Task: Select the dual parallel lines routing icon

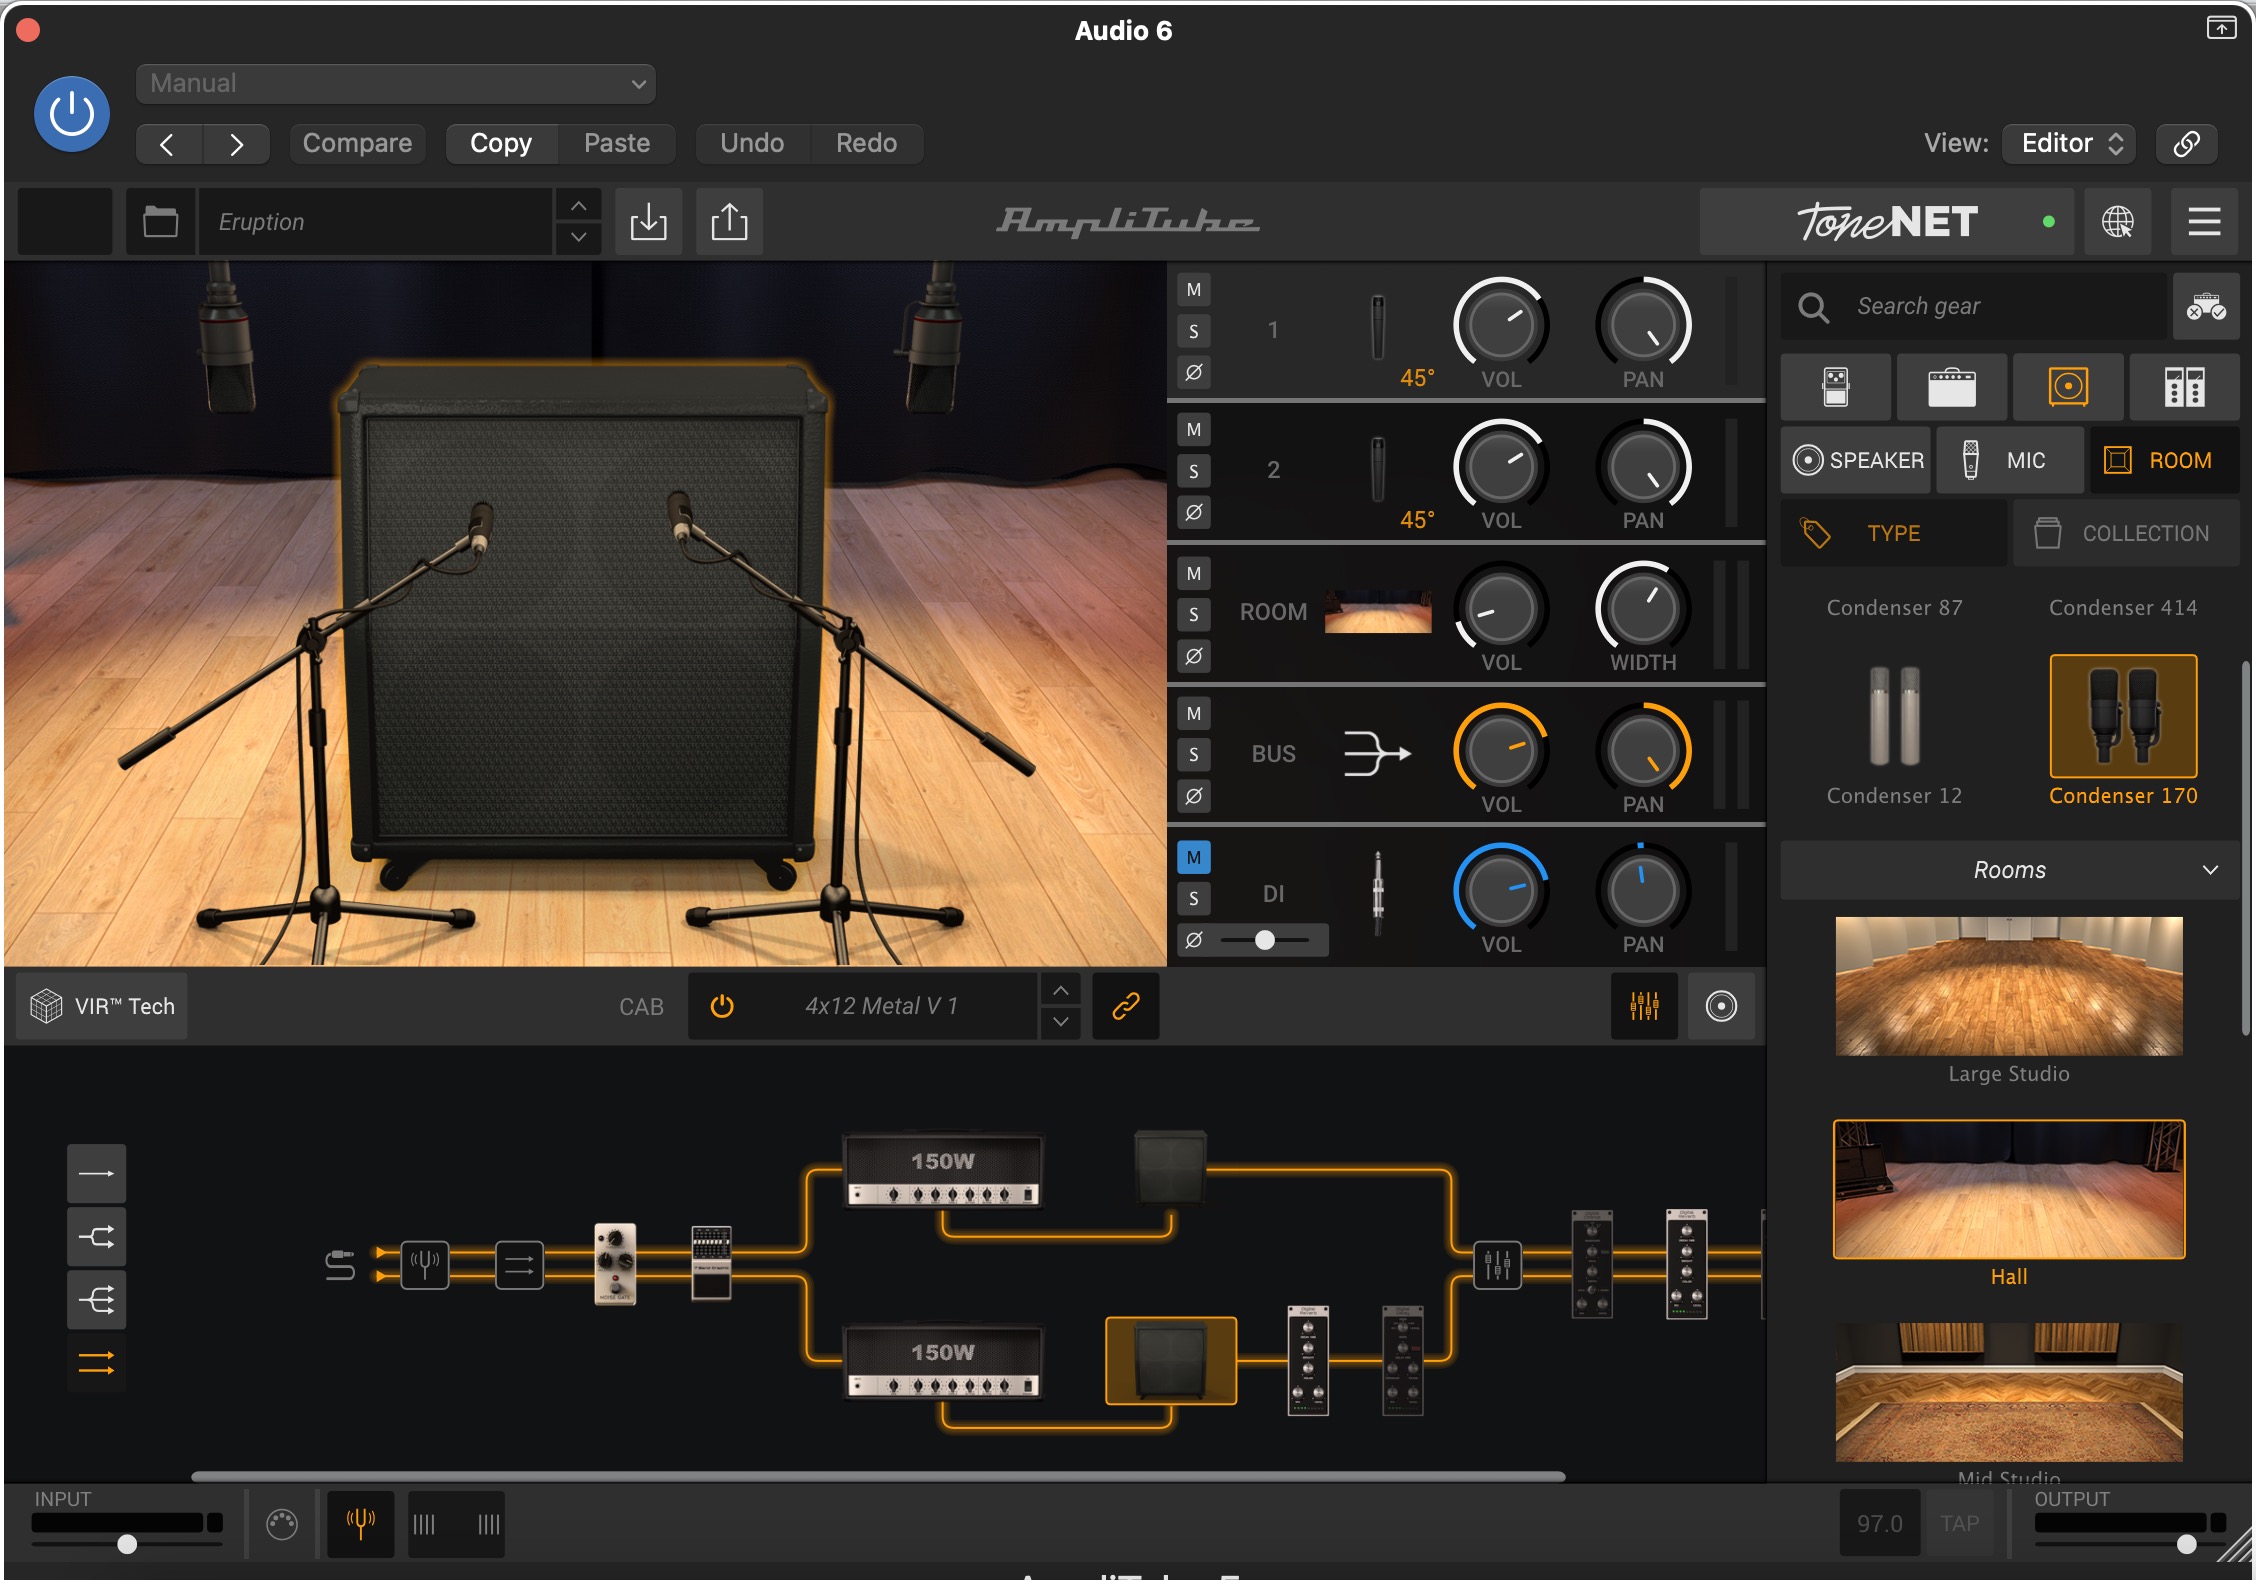Action: 97,1362
